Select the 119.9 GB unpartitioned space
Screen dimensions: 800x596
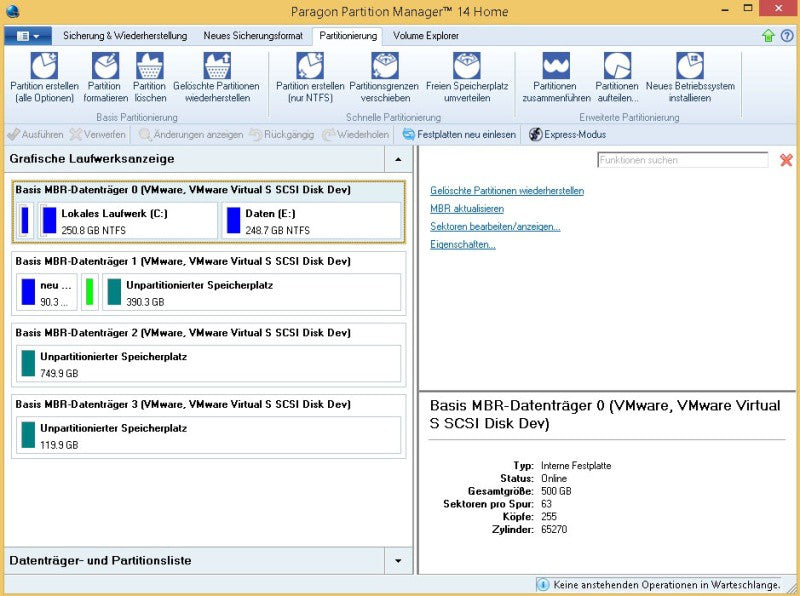[209, 435]
